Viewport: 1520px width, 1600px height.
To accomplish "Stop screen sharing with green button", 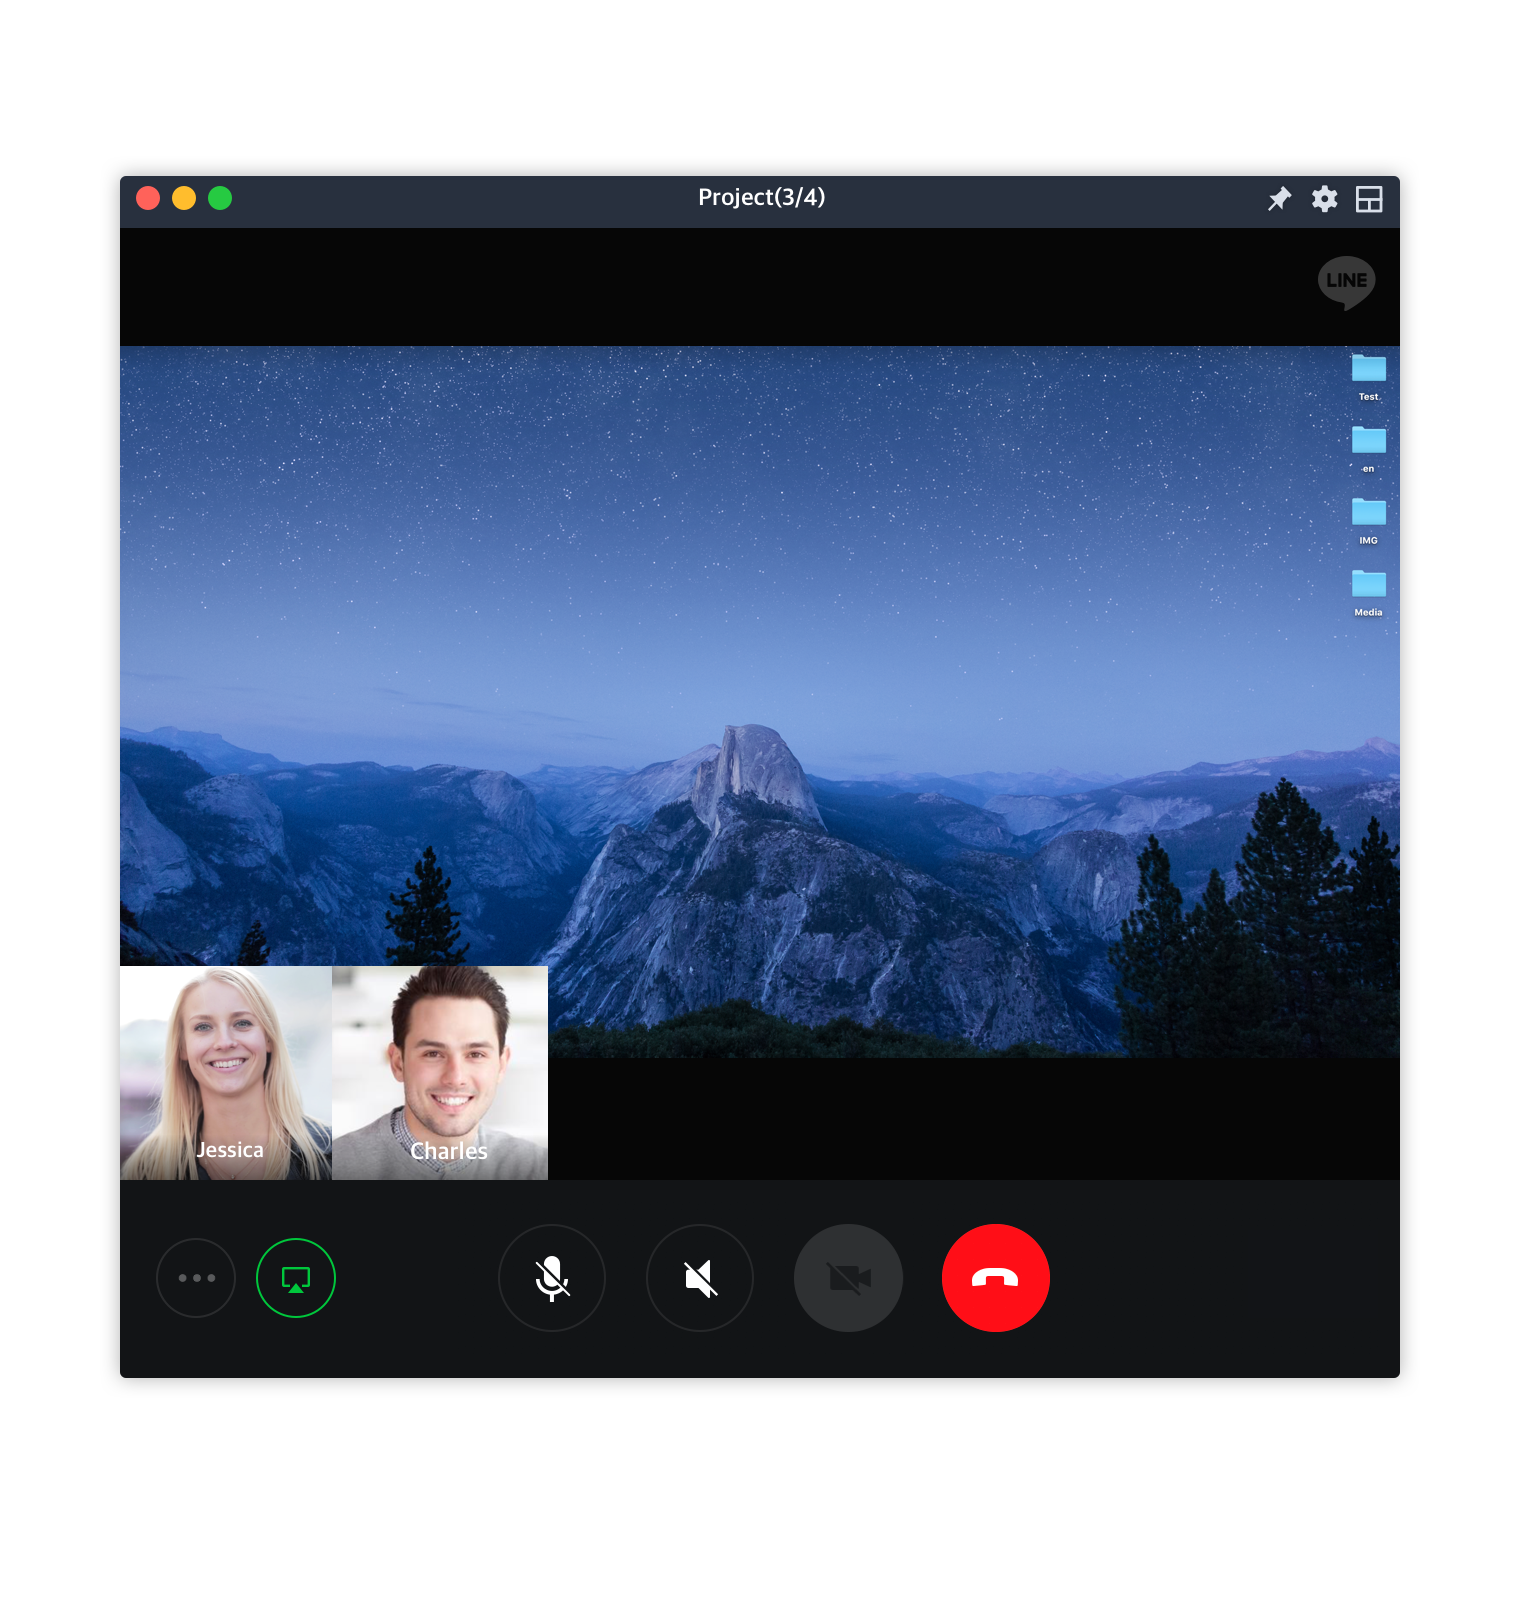I will click(x=296, y=1278).
